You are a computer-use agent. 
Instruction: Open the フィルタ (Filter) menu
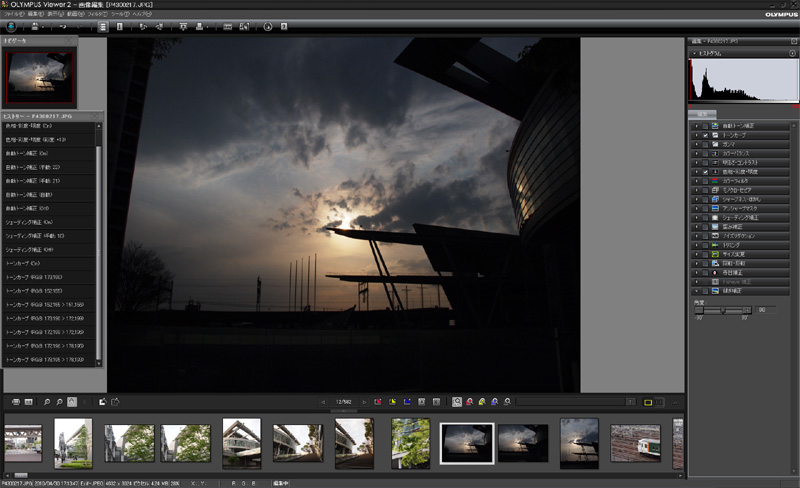95,14
